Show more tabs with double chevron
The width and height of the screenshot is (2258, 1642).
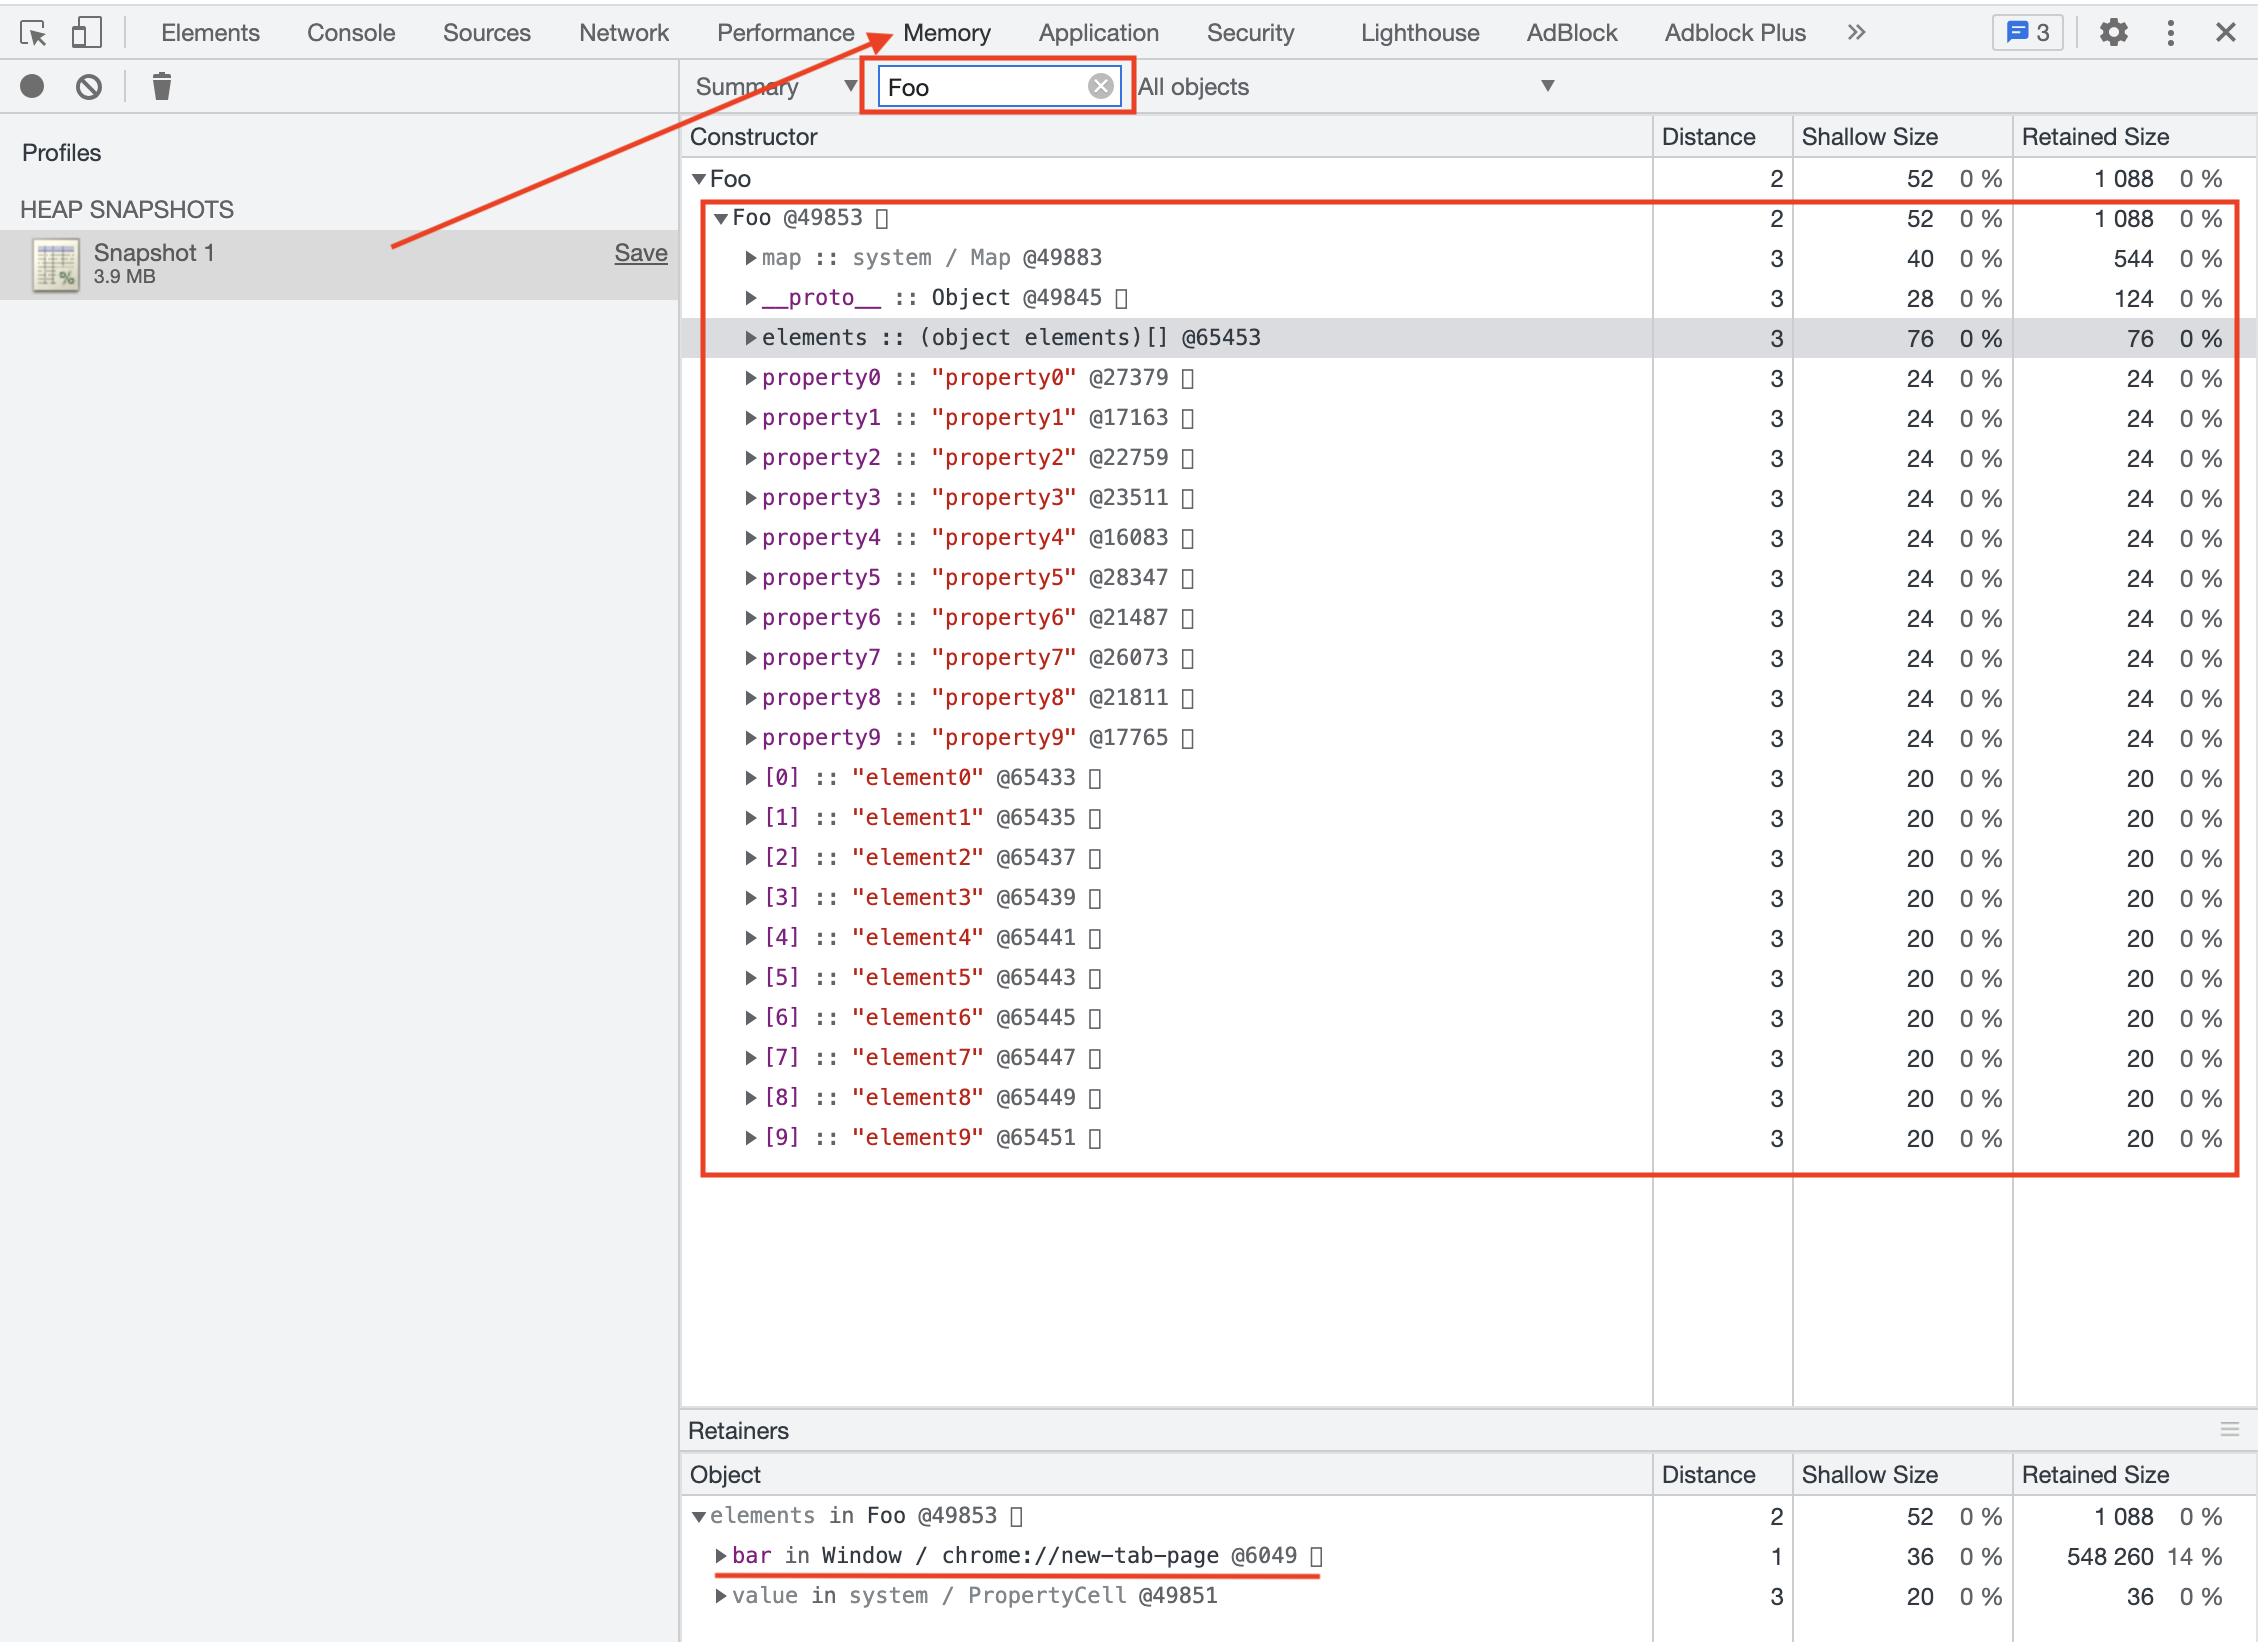pyautogui.click(x=1856, y=33)
